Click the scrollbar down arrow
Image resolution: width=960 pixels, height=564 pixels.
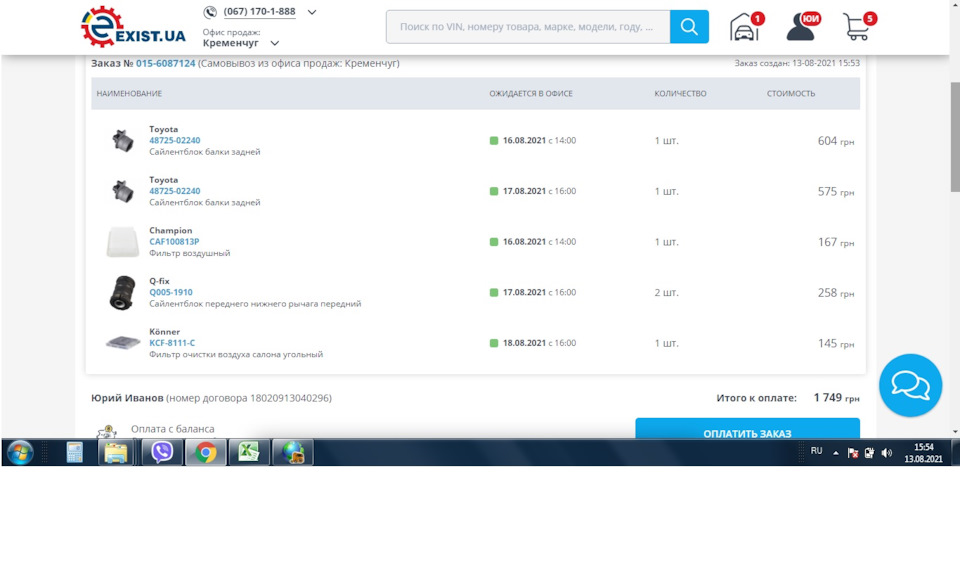point(955,432)
